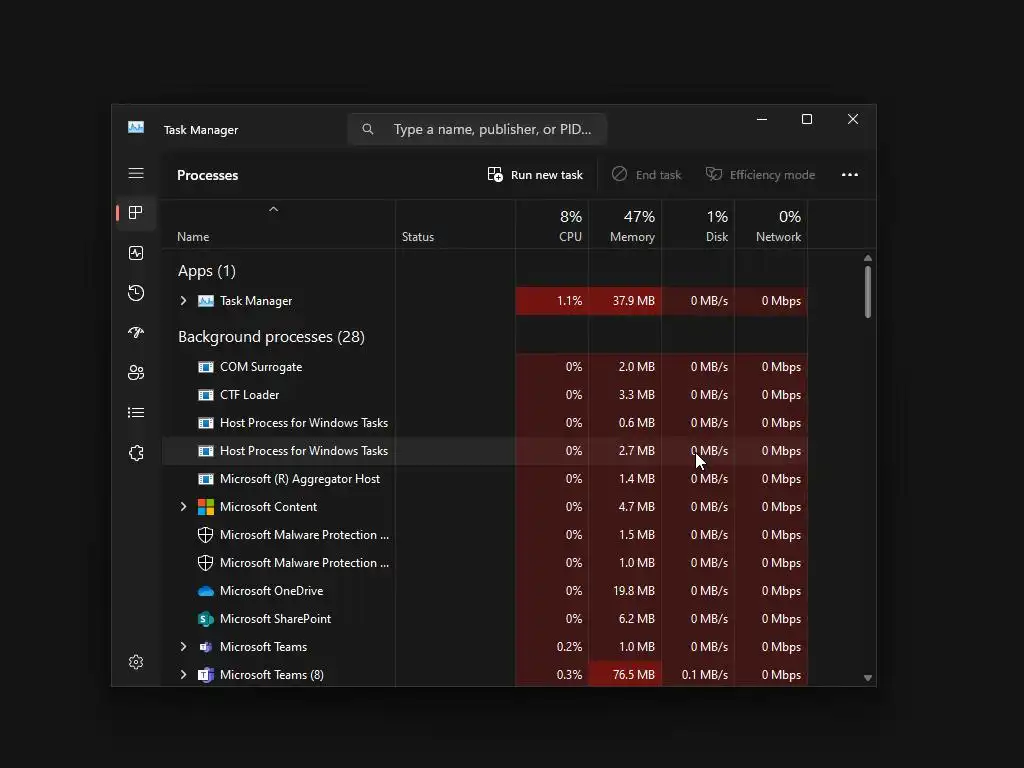Click the Microsoft (R) Aggregator Host icon

click(x=206, y=479)
